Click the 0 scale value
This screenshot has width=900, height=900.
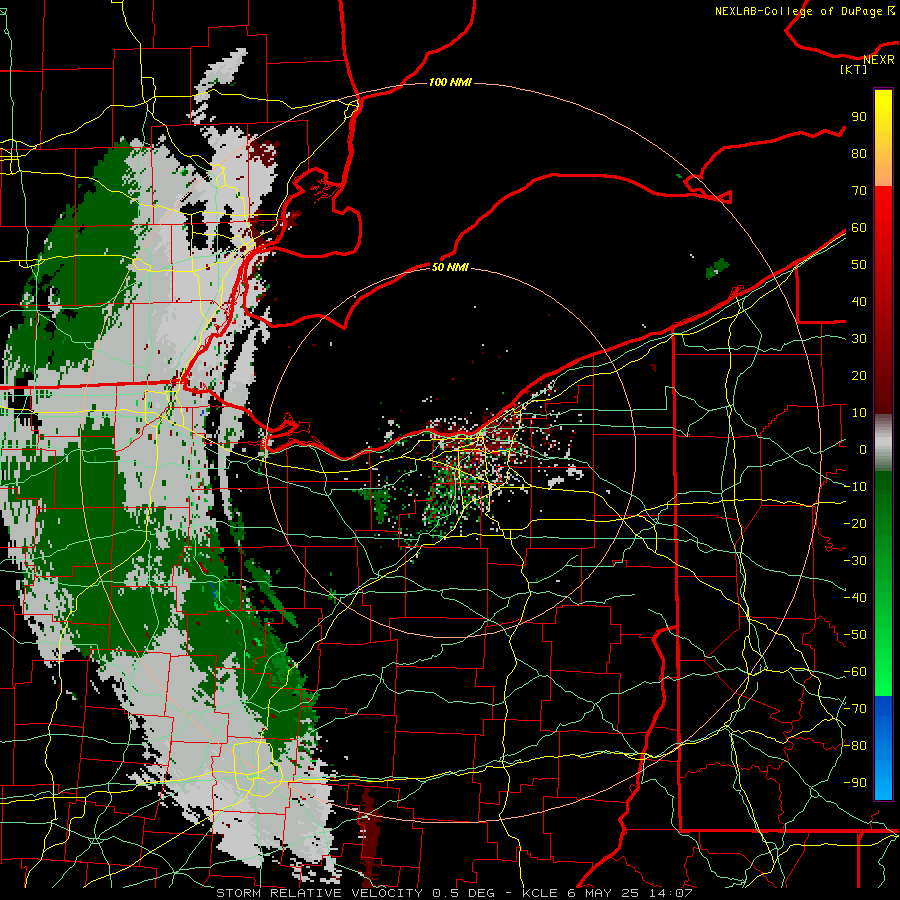pos(863,449)
